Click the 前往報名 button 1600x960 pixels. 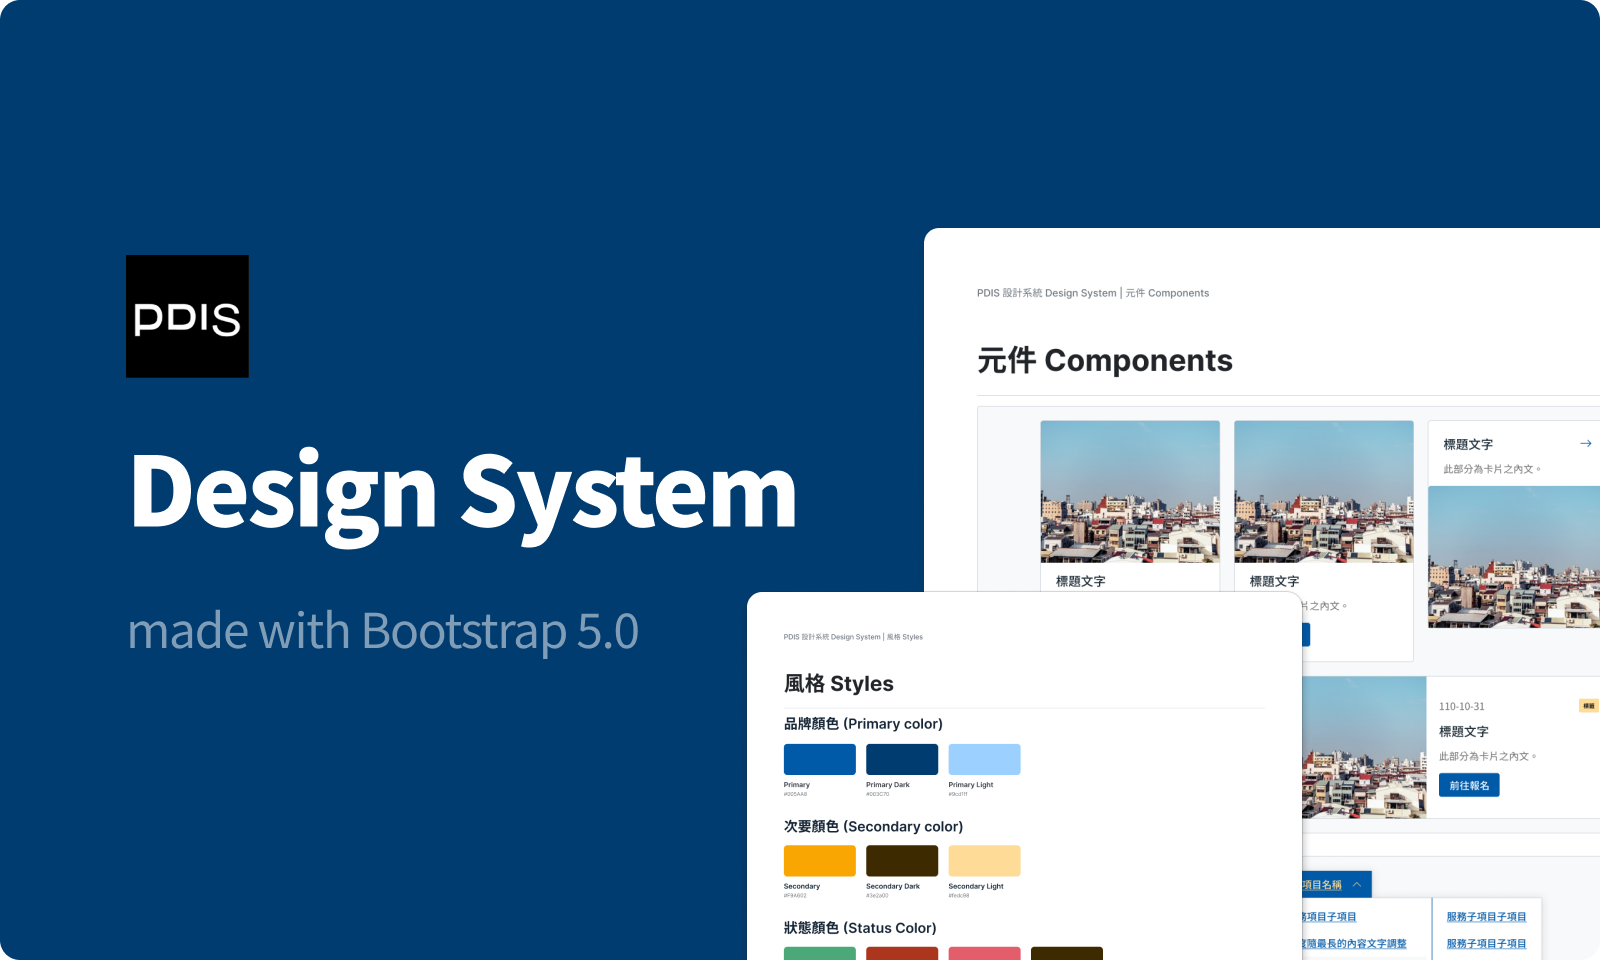click(x=1469, y=785)
